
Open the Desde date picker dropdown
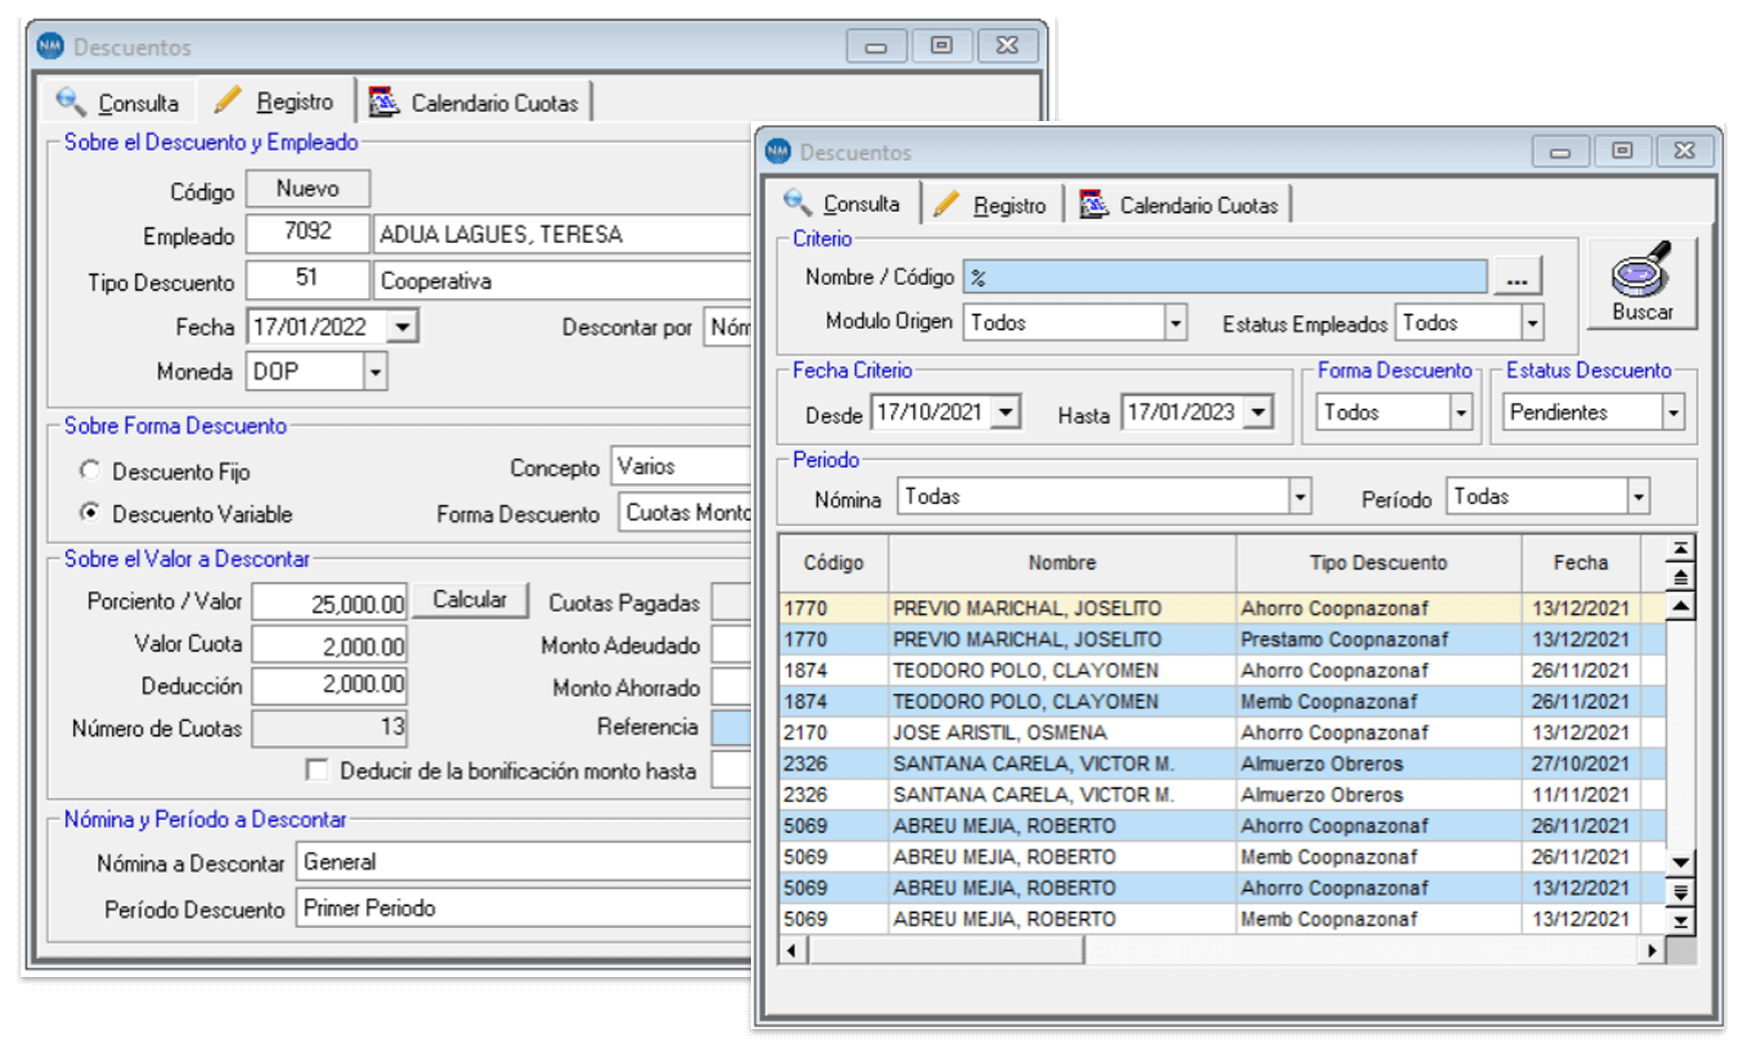point(1007,412)
